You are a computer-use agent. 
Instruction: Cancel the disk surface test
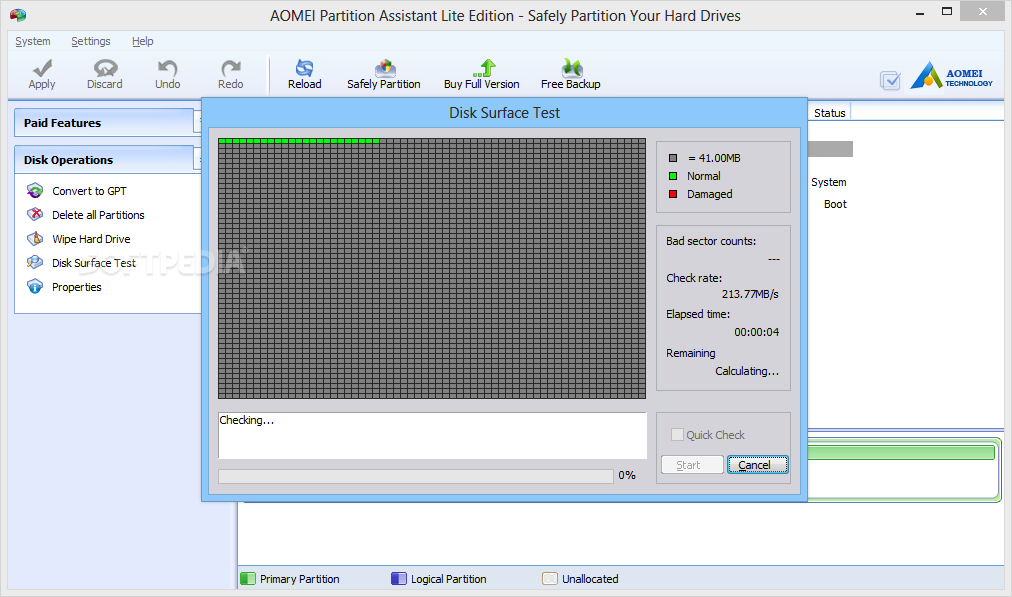[758, 465]
